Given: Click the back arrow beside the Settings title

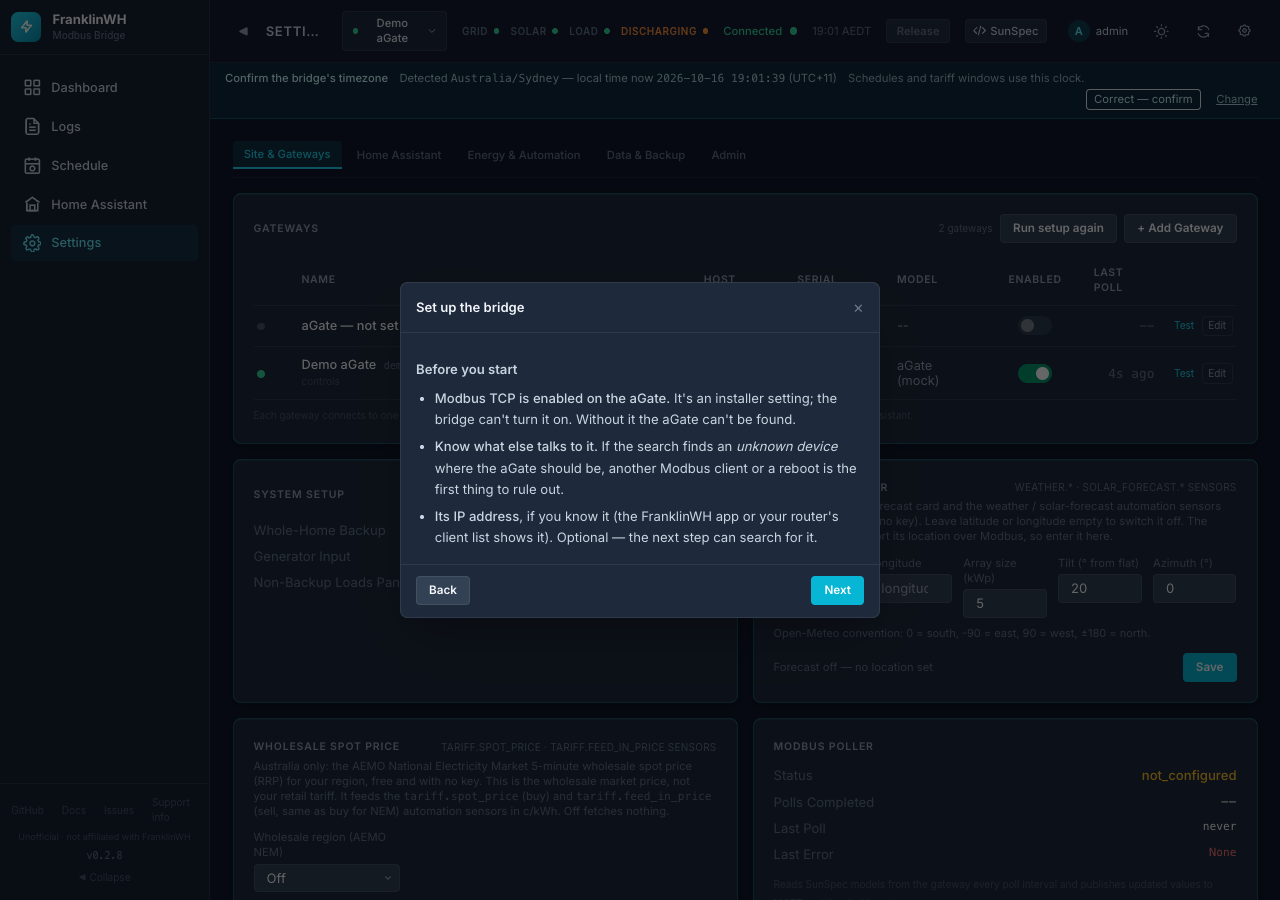Looking at the screenshot, I should coord(243,31).
